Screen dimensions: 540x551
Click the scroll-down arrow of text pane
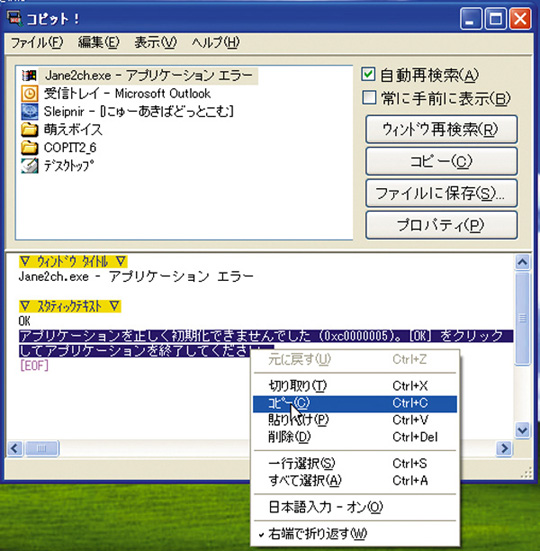(522, 430)
